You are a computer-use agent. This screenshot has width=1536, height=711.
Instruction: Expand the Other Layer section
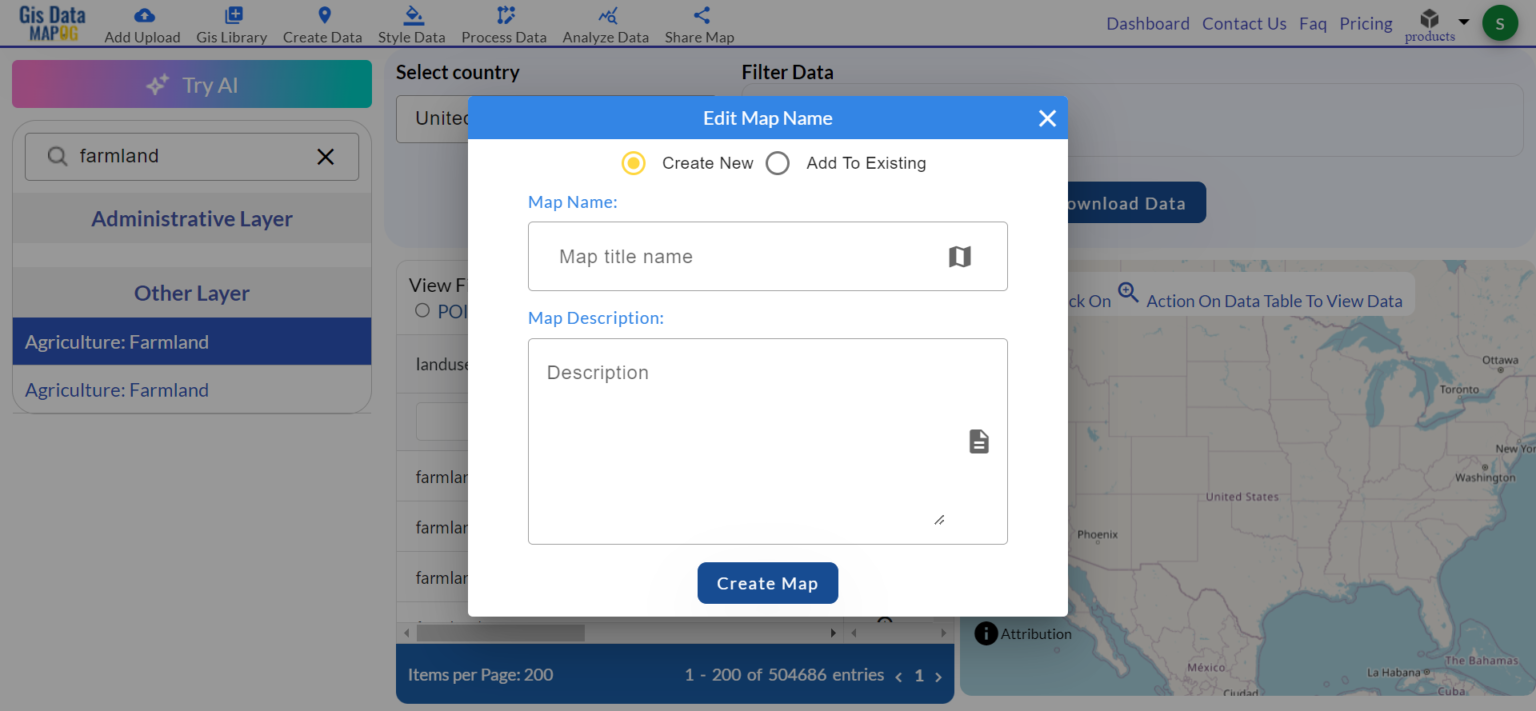[192, 293]
